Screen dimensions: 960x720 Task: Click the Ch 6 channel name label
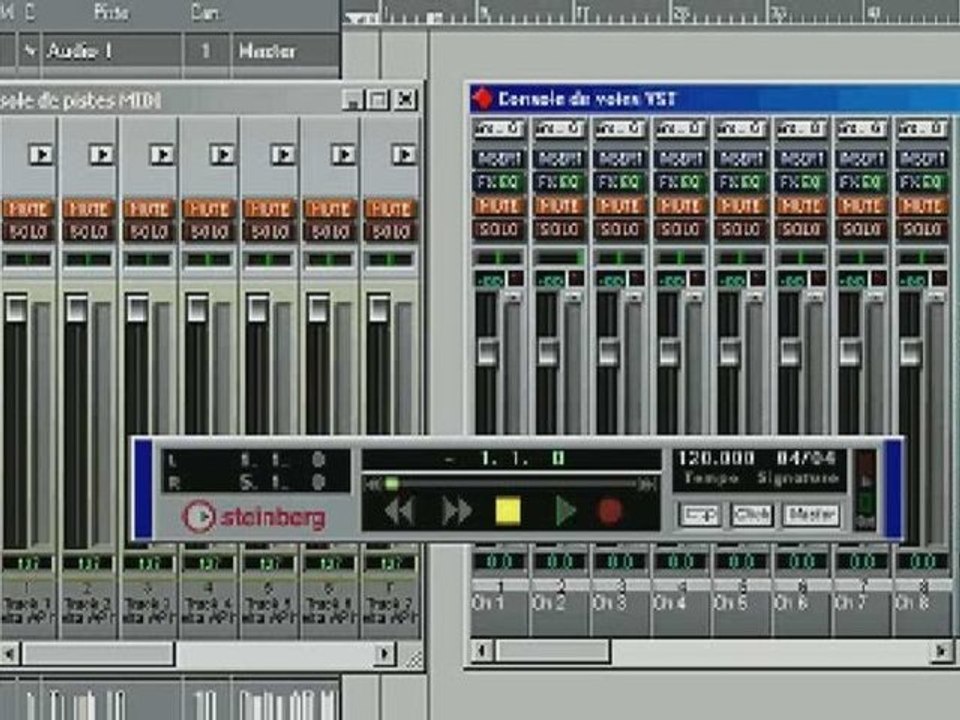coord(790,604)
